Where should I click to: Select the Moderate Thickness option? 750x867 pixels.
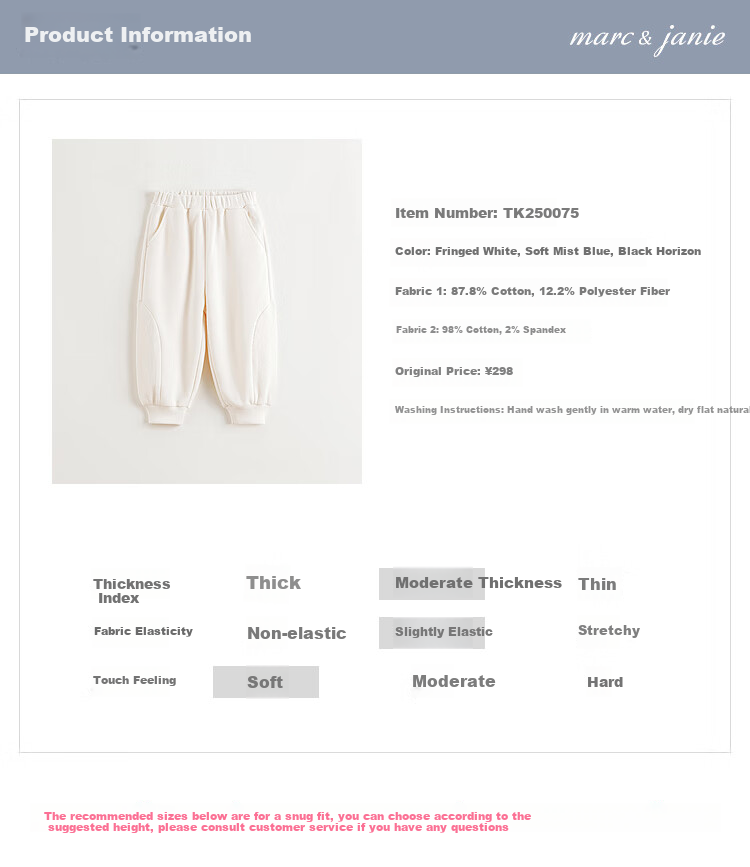coord(478,583)
